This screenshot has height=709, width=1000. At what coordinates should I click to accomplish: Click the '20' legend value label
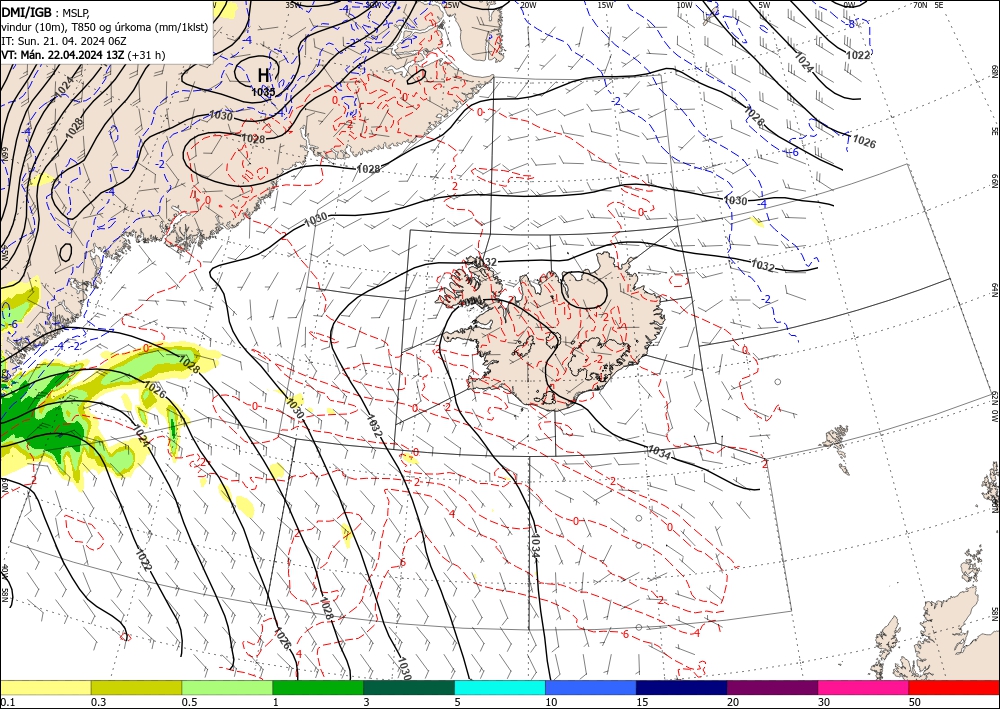tap(733, 701)
